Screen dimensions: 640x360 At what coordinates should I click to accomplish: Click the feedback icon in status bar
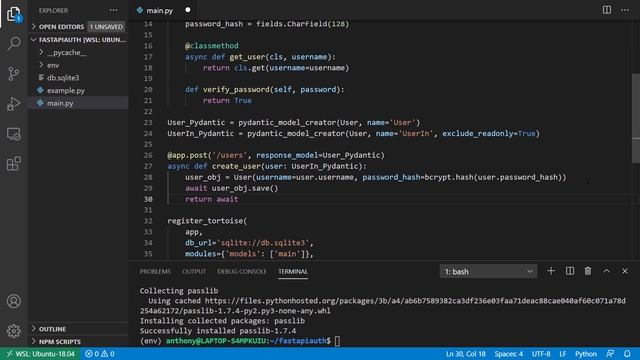[610, 354]
